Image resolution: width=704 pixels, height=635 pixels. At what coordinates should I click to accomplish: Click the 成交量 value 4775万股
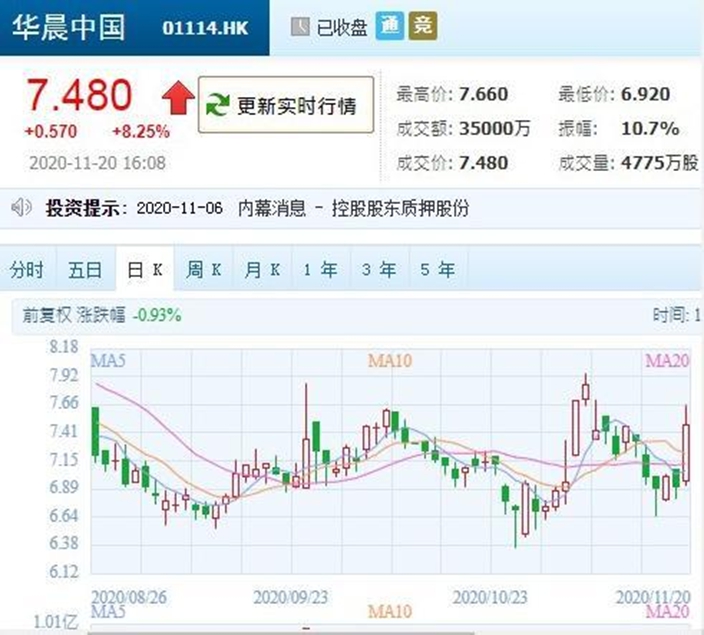click(x=660, y=163)
